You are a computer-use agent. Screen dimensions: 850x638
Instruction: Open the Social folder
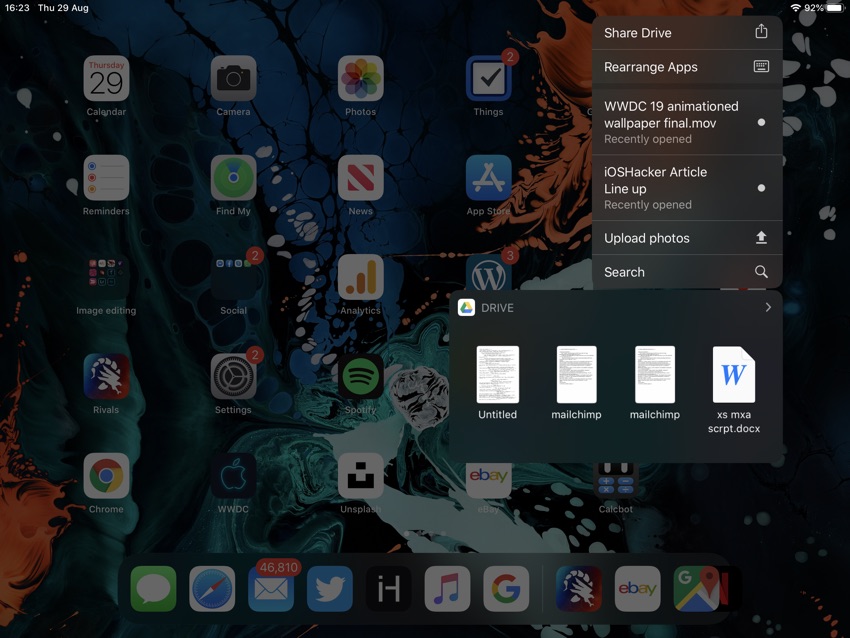(x=233, y=277)
